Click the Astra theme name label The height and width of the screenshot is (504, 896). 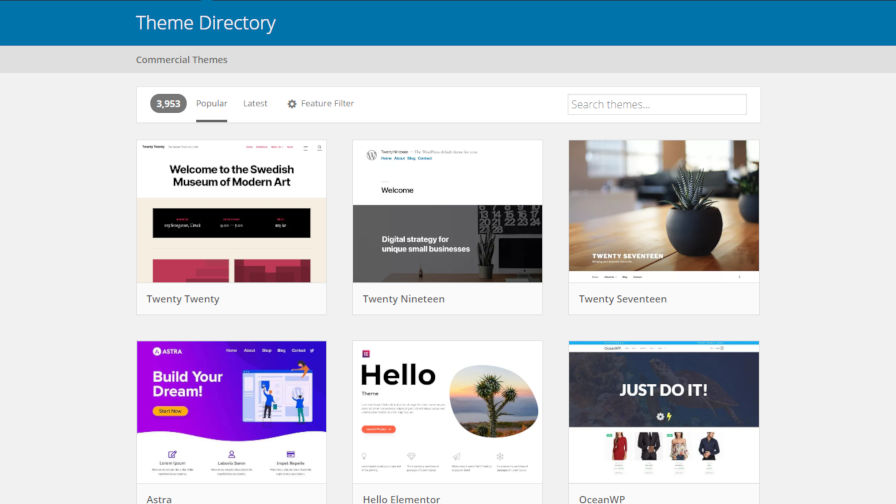(159, 499)
